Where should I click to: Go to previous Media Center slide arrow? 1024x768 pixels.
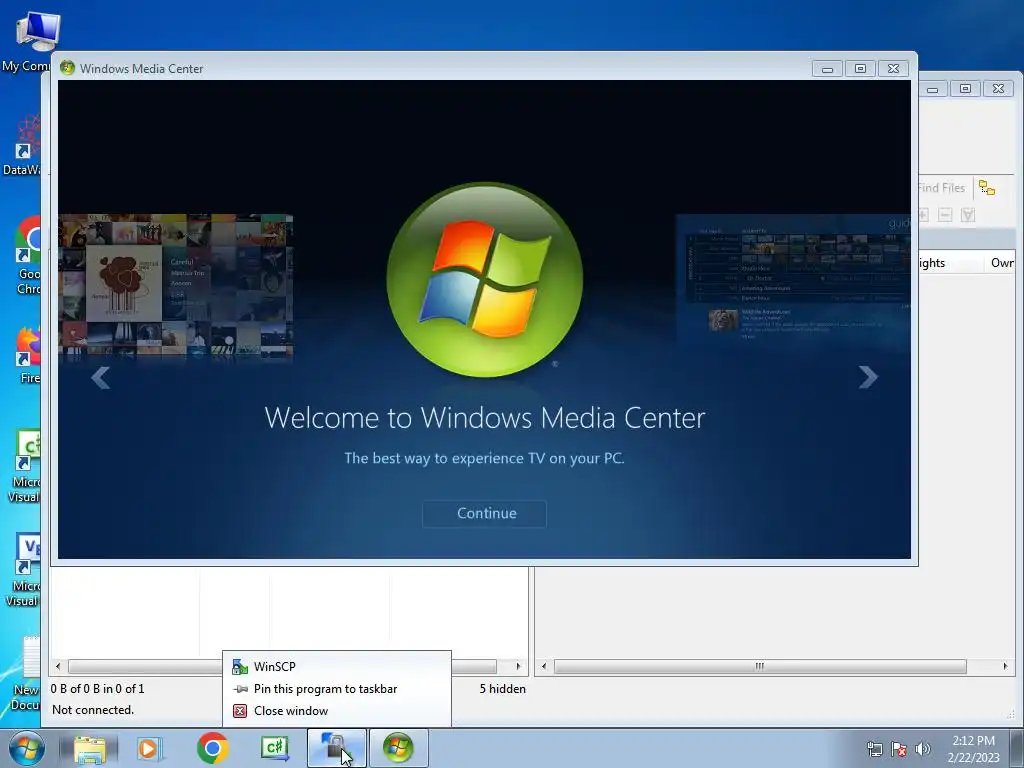pos(101,377)
